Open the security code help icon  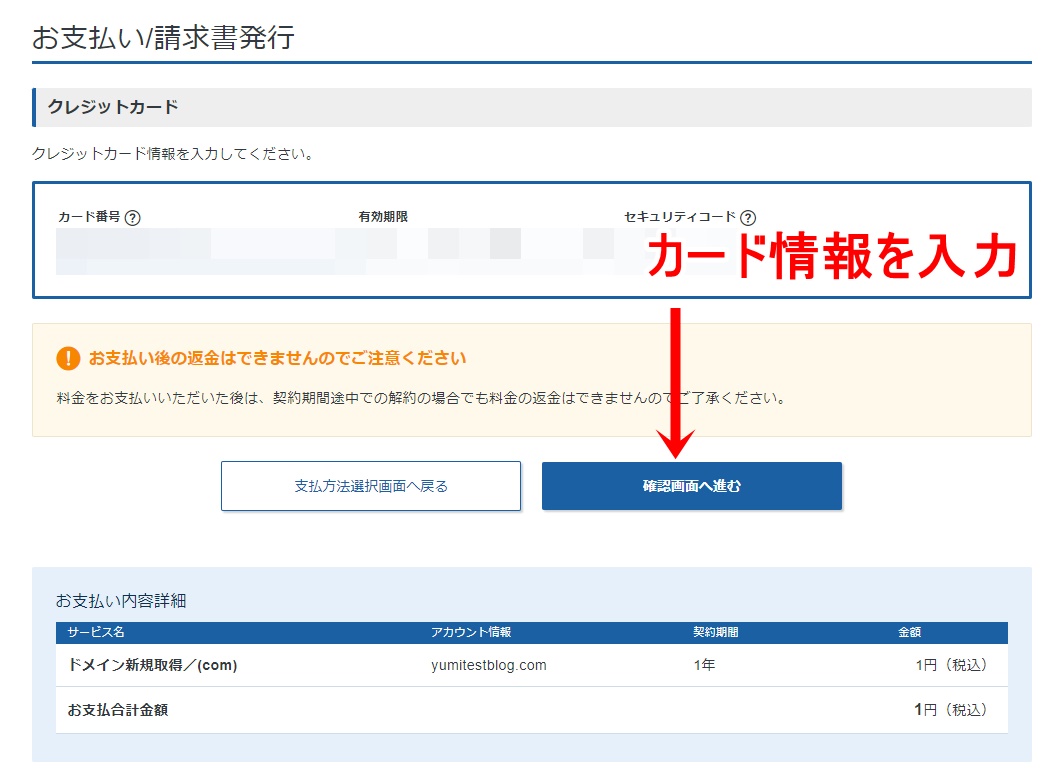click(748, 218)
